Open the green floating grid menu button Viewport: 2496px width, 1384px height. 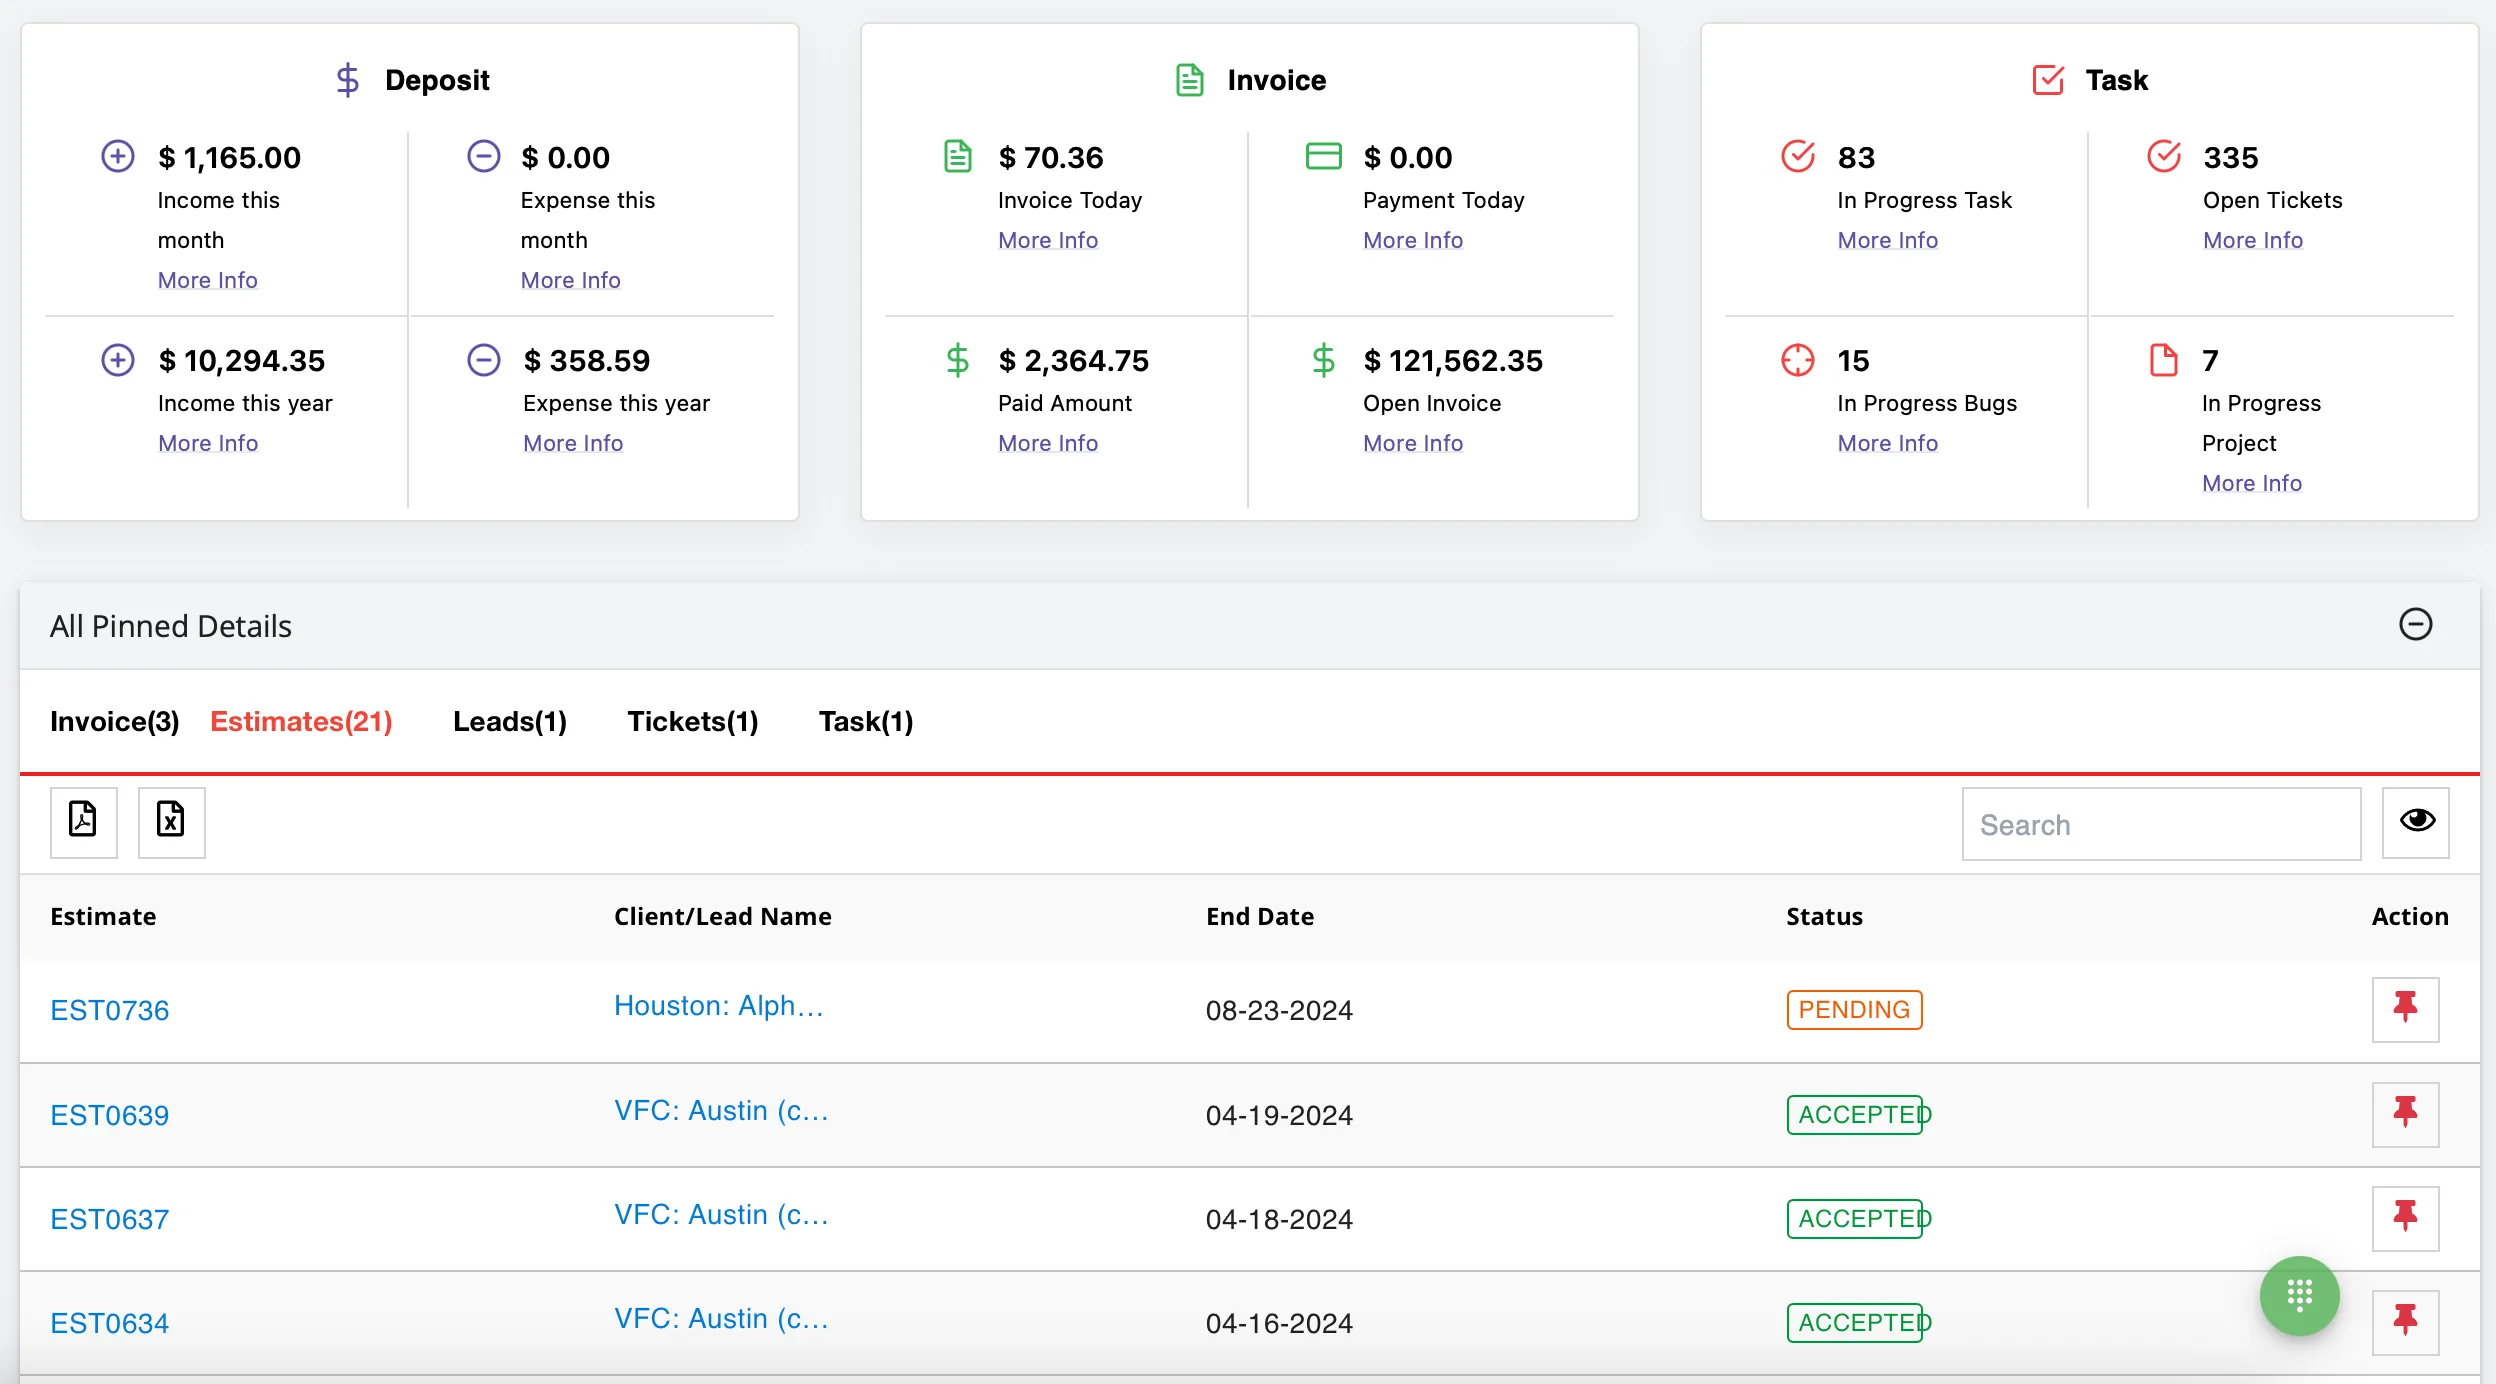tap(2299, 1295)
